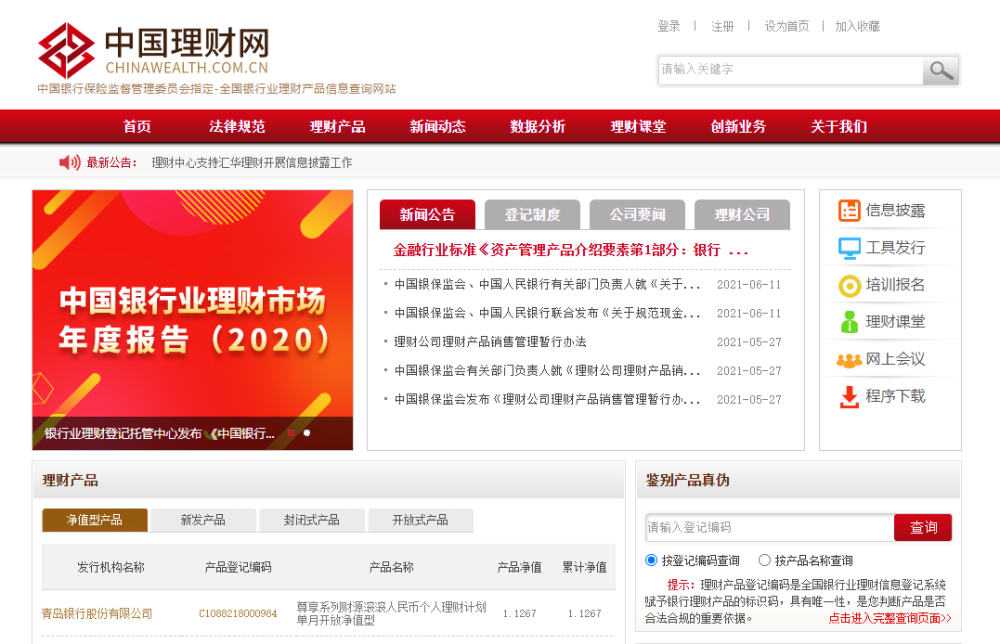Click the 请输入关键字 search field

point(791,70)
